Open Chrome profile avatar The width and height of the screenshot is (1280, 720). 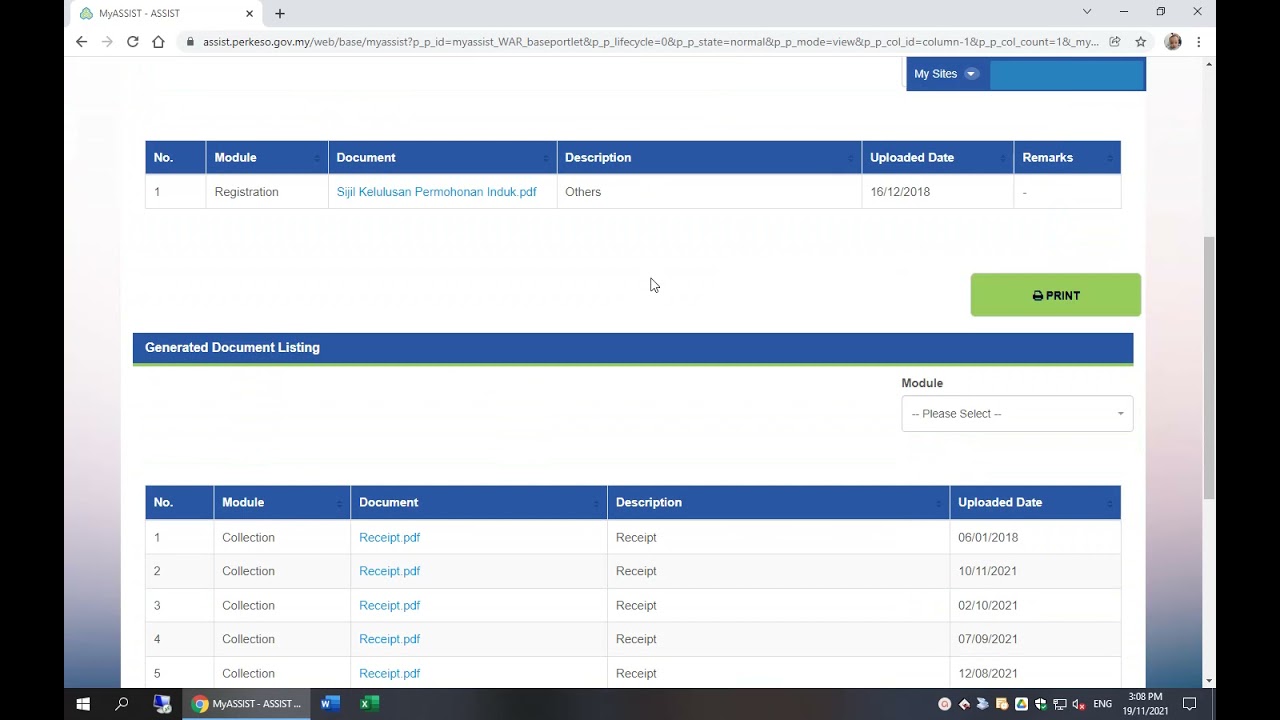(x=1173, y=42)
